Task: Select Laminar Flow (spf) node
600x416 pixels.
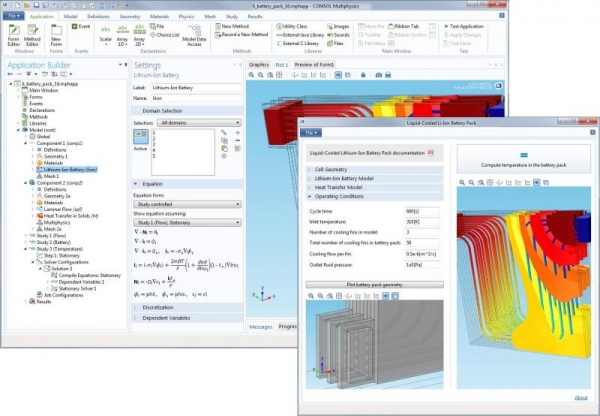Action: click(59, 209)
